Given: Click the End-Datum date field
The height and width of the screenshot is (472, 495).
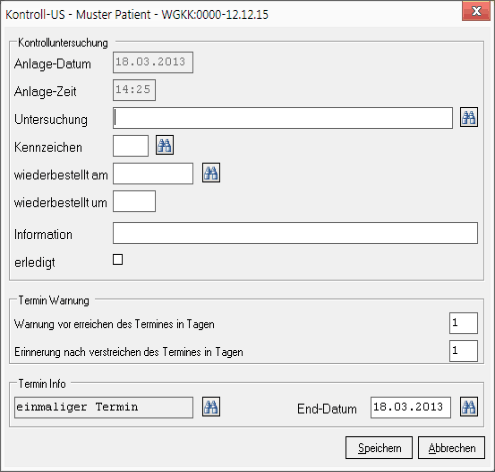Looking at the screenshot, I should coord(410,407).
